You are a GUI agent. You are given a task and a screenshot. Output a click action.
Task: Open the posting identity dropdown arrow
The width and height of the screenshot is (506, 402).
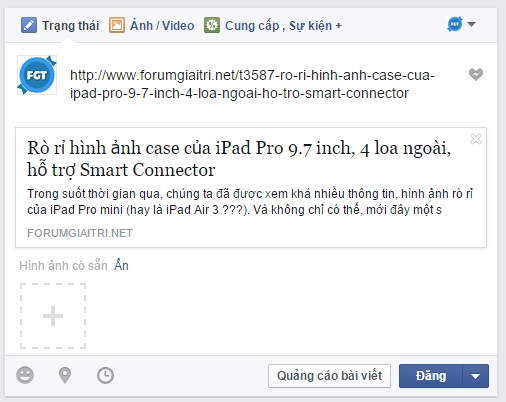(x=471, y=24)
